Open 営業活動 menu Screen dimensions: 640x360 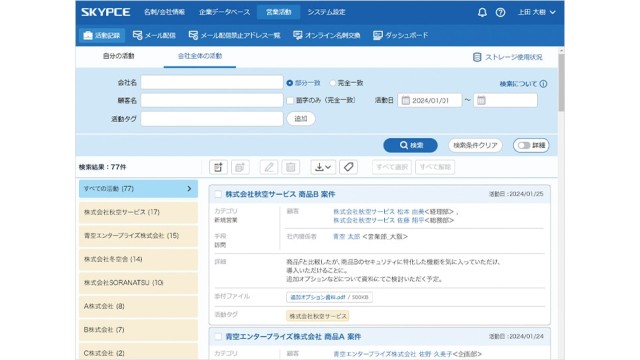(x=279, y=12)
